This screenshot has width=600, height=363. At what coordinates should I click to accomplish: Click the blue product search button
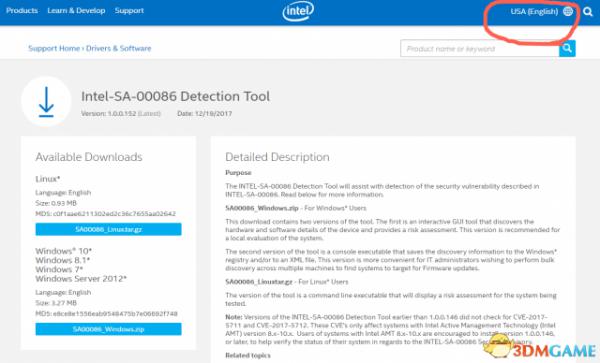[567, 48]
